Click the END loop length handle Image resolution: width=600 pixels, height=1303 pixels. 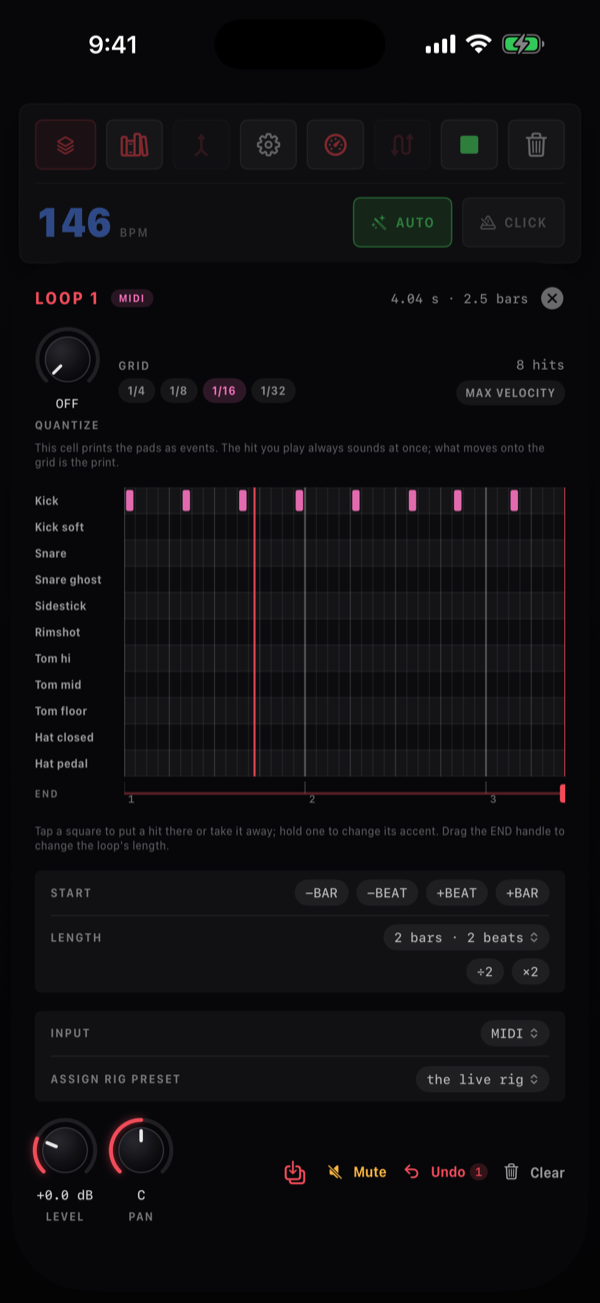562,793
